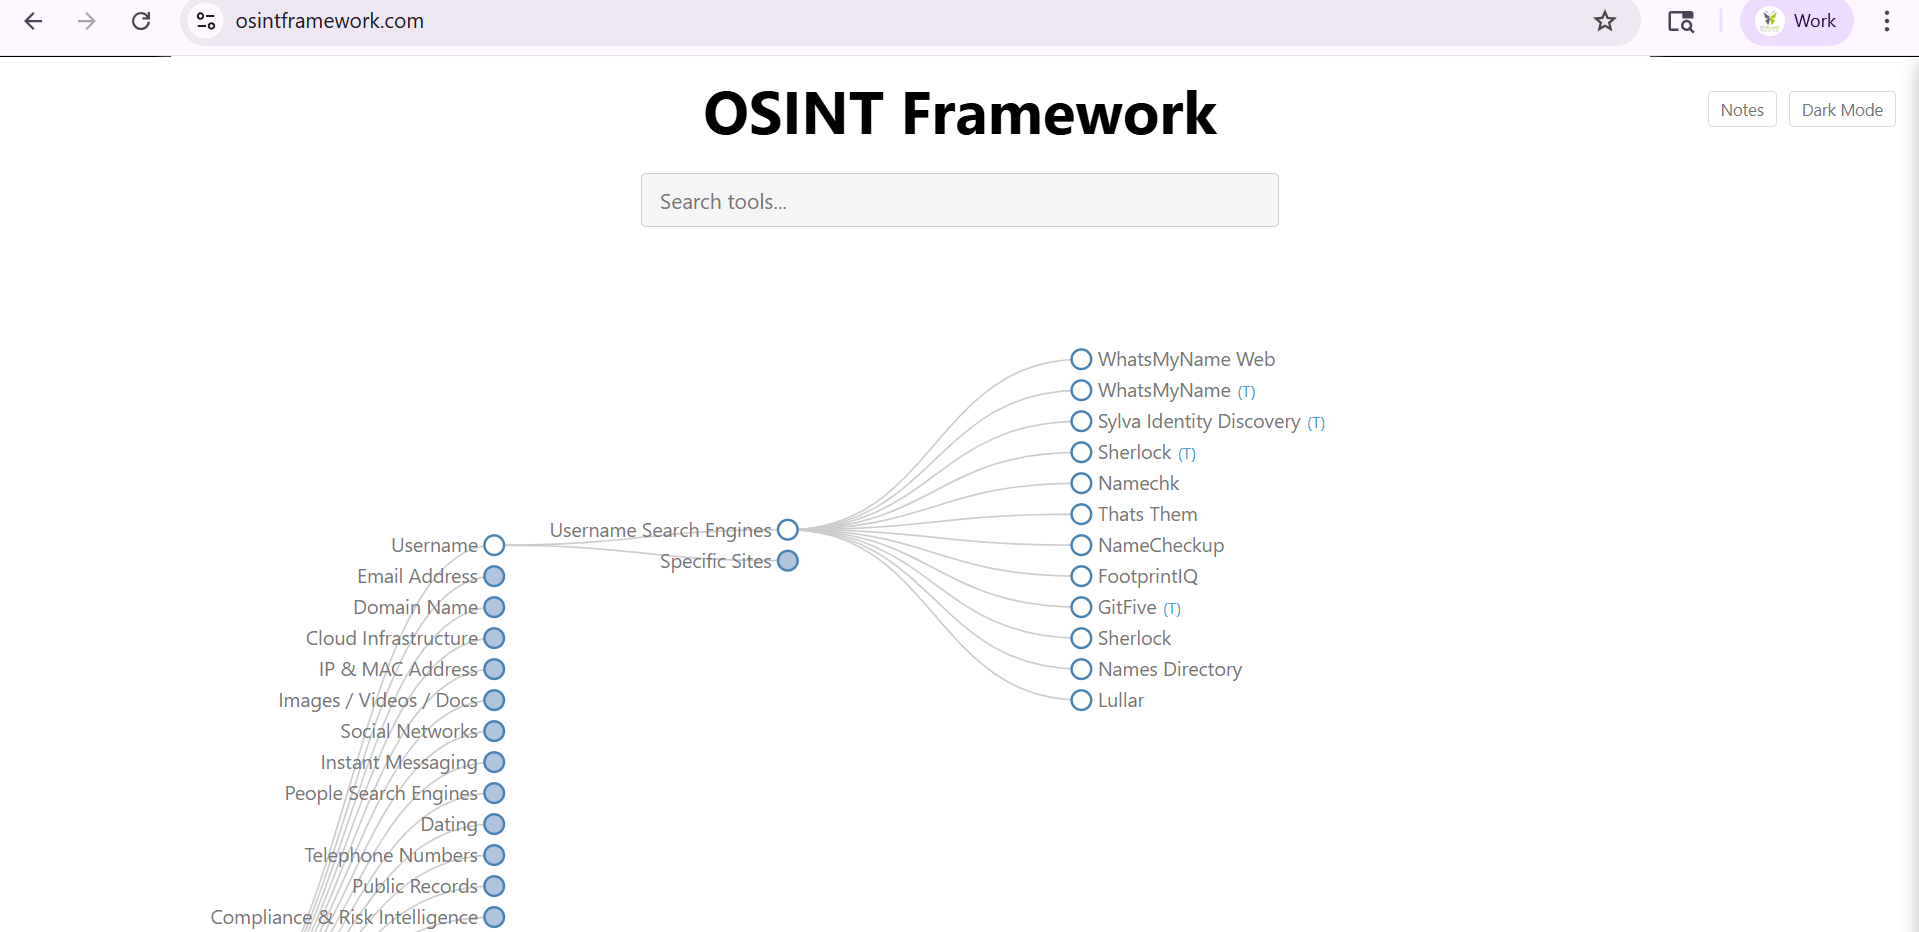Viewport: 1919px width, 932px height.
Task: Expand the IP & MAC Address node
Action: 494,669
